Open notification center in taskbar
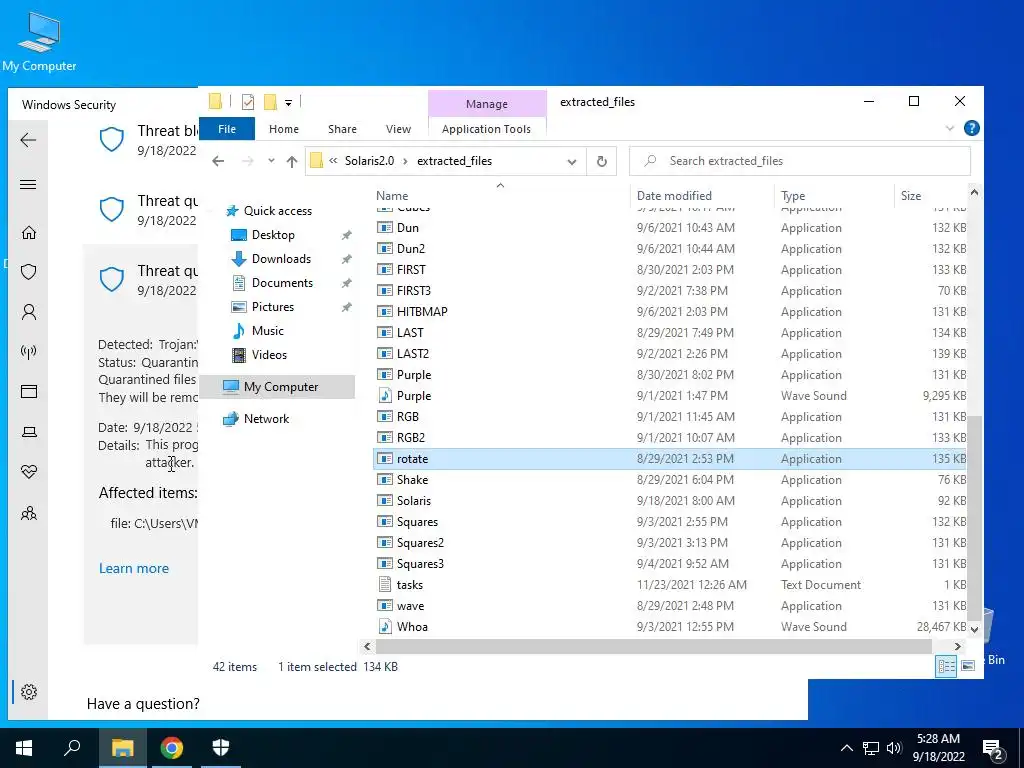1024x768 pixels. [x=993, y=749]
